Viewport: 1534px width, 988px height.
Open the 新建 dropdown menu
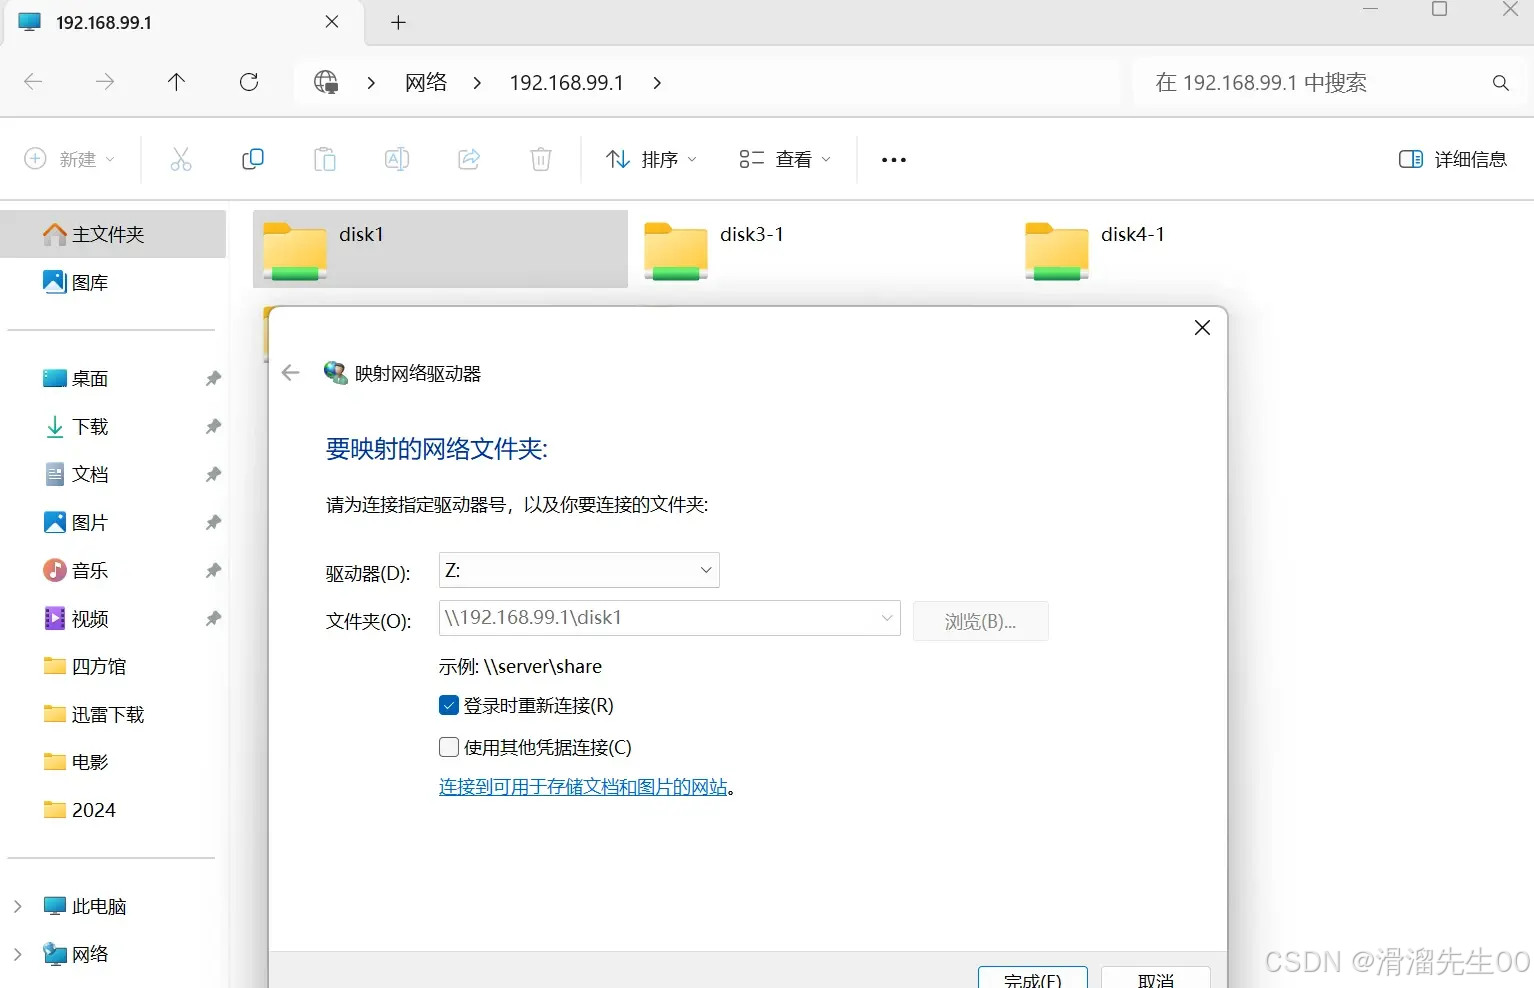coord(69,159)
